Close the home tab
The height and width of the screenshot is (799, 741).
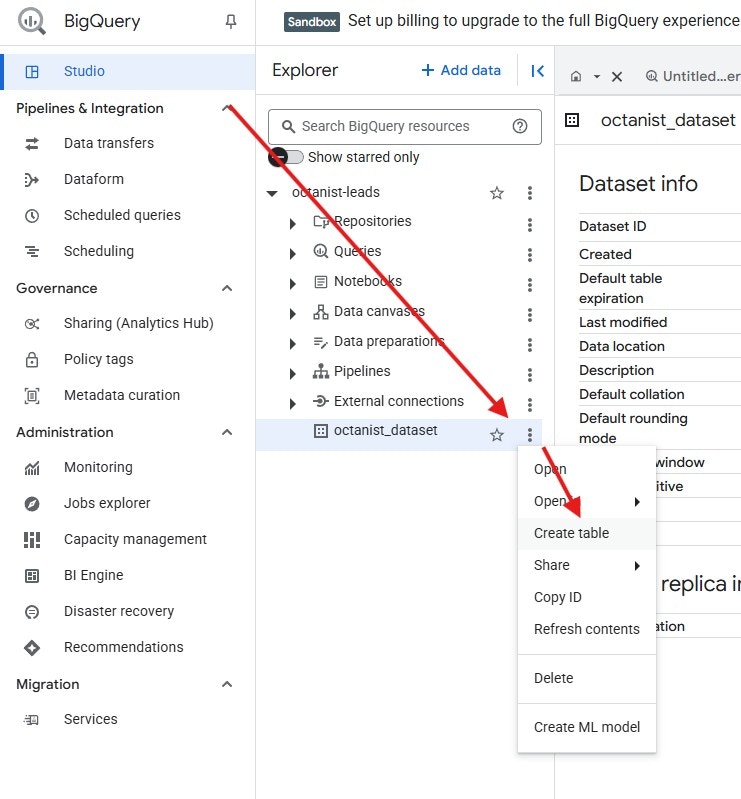tap(617, 77)
